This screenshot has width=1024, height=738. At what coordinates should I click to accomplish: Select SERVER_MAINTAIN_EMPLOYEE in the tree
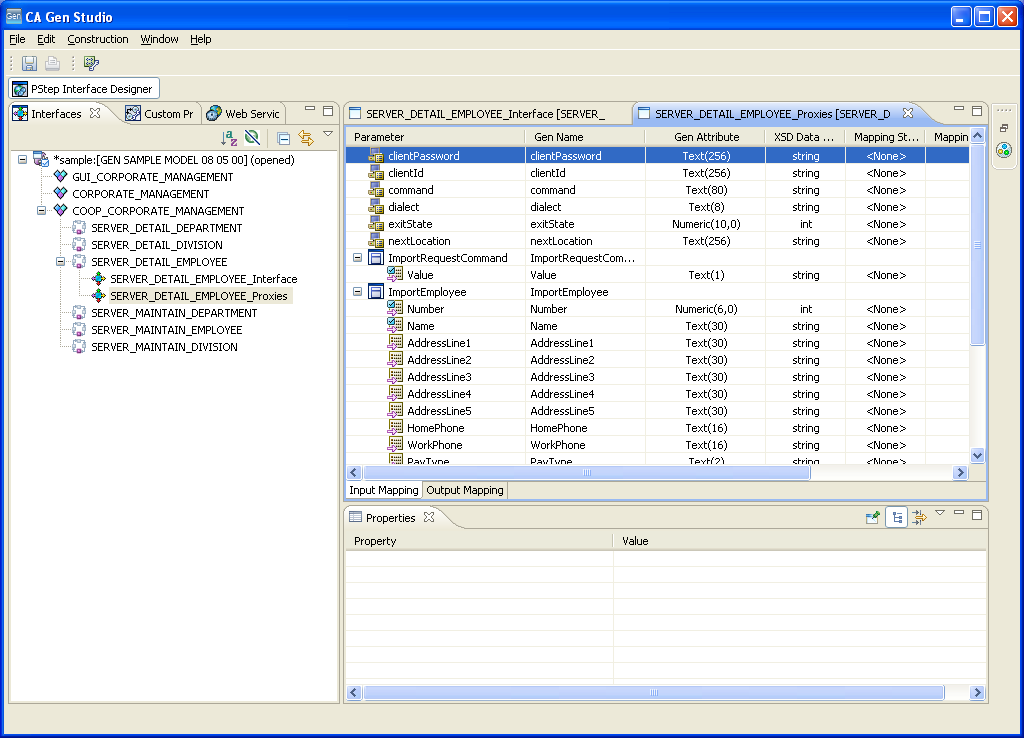(166, 330)
